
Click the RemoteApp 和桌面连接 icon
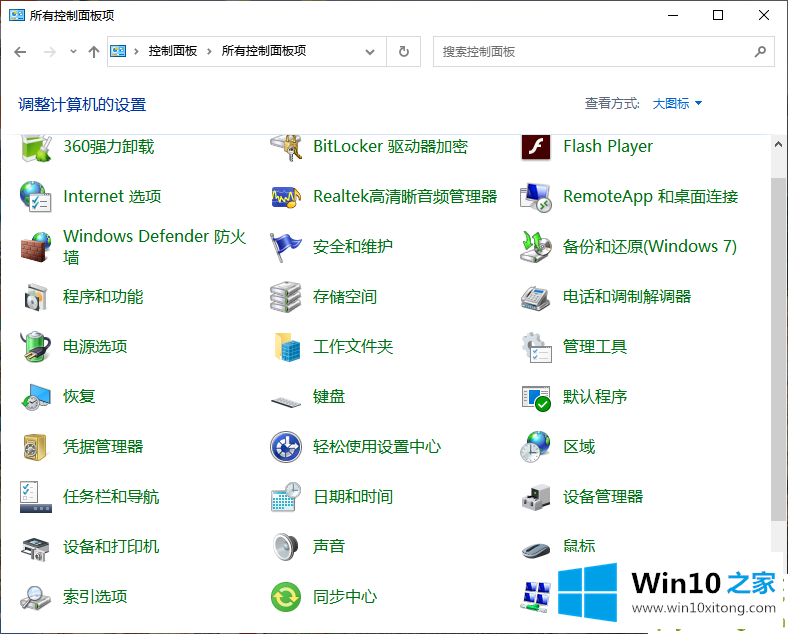click(536, 196)
